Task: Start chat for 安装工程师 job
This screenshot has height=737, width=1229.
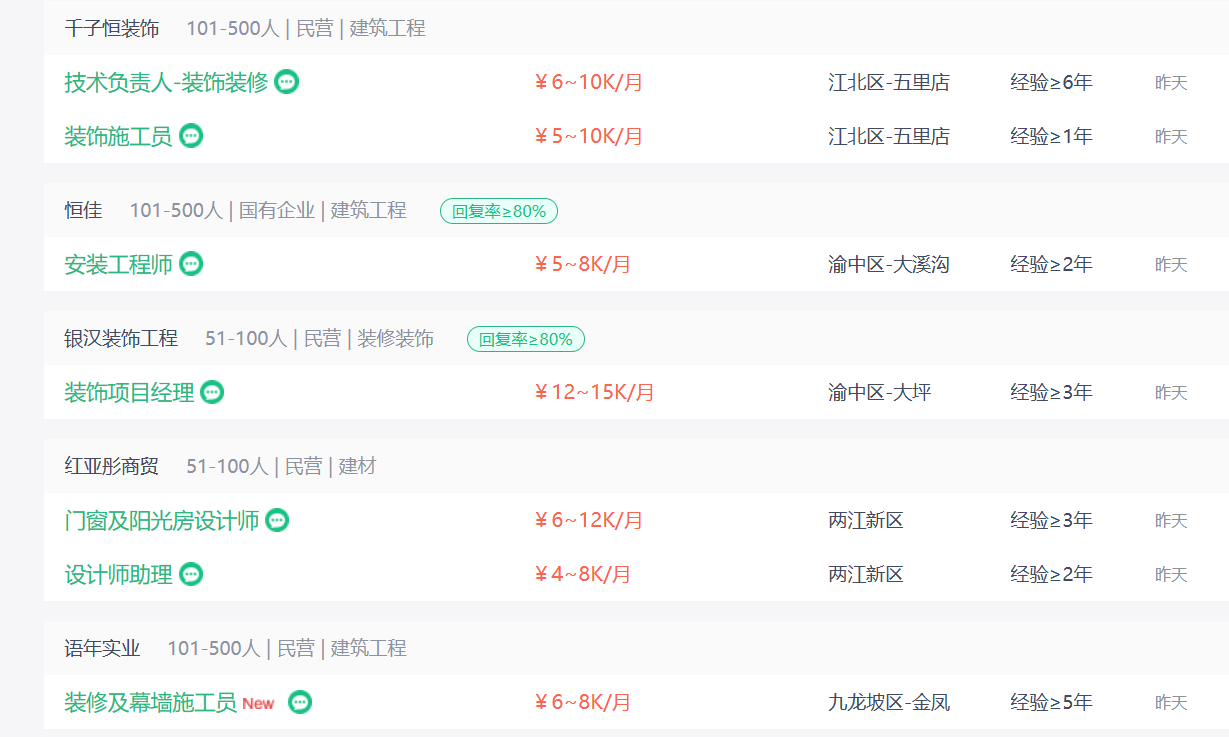Action: pyautogui.click(x=191, y=264)
